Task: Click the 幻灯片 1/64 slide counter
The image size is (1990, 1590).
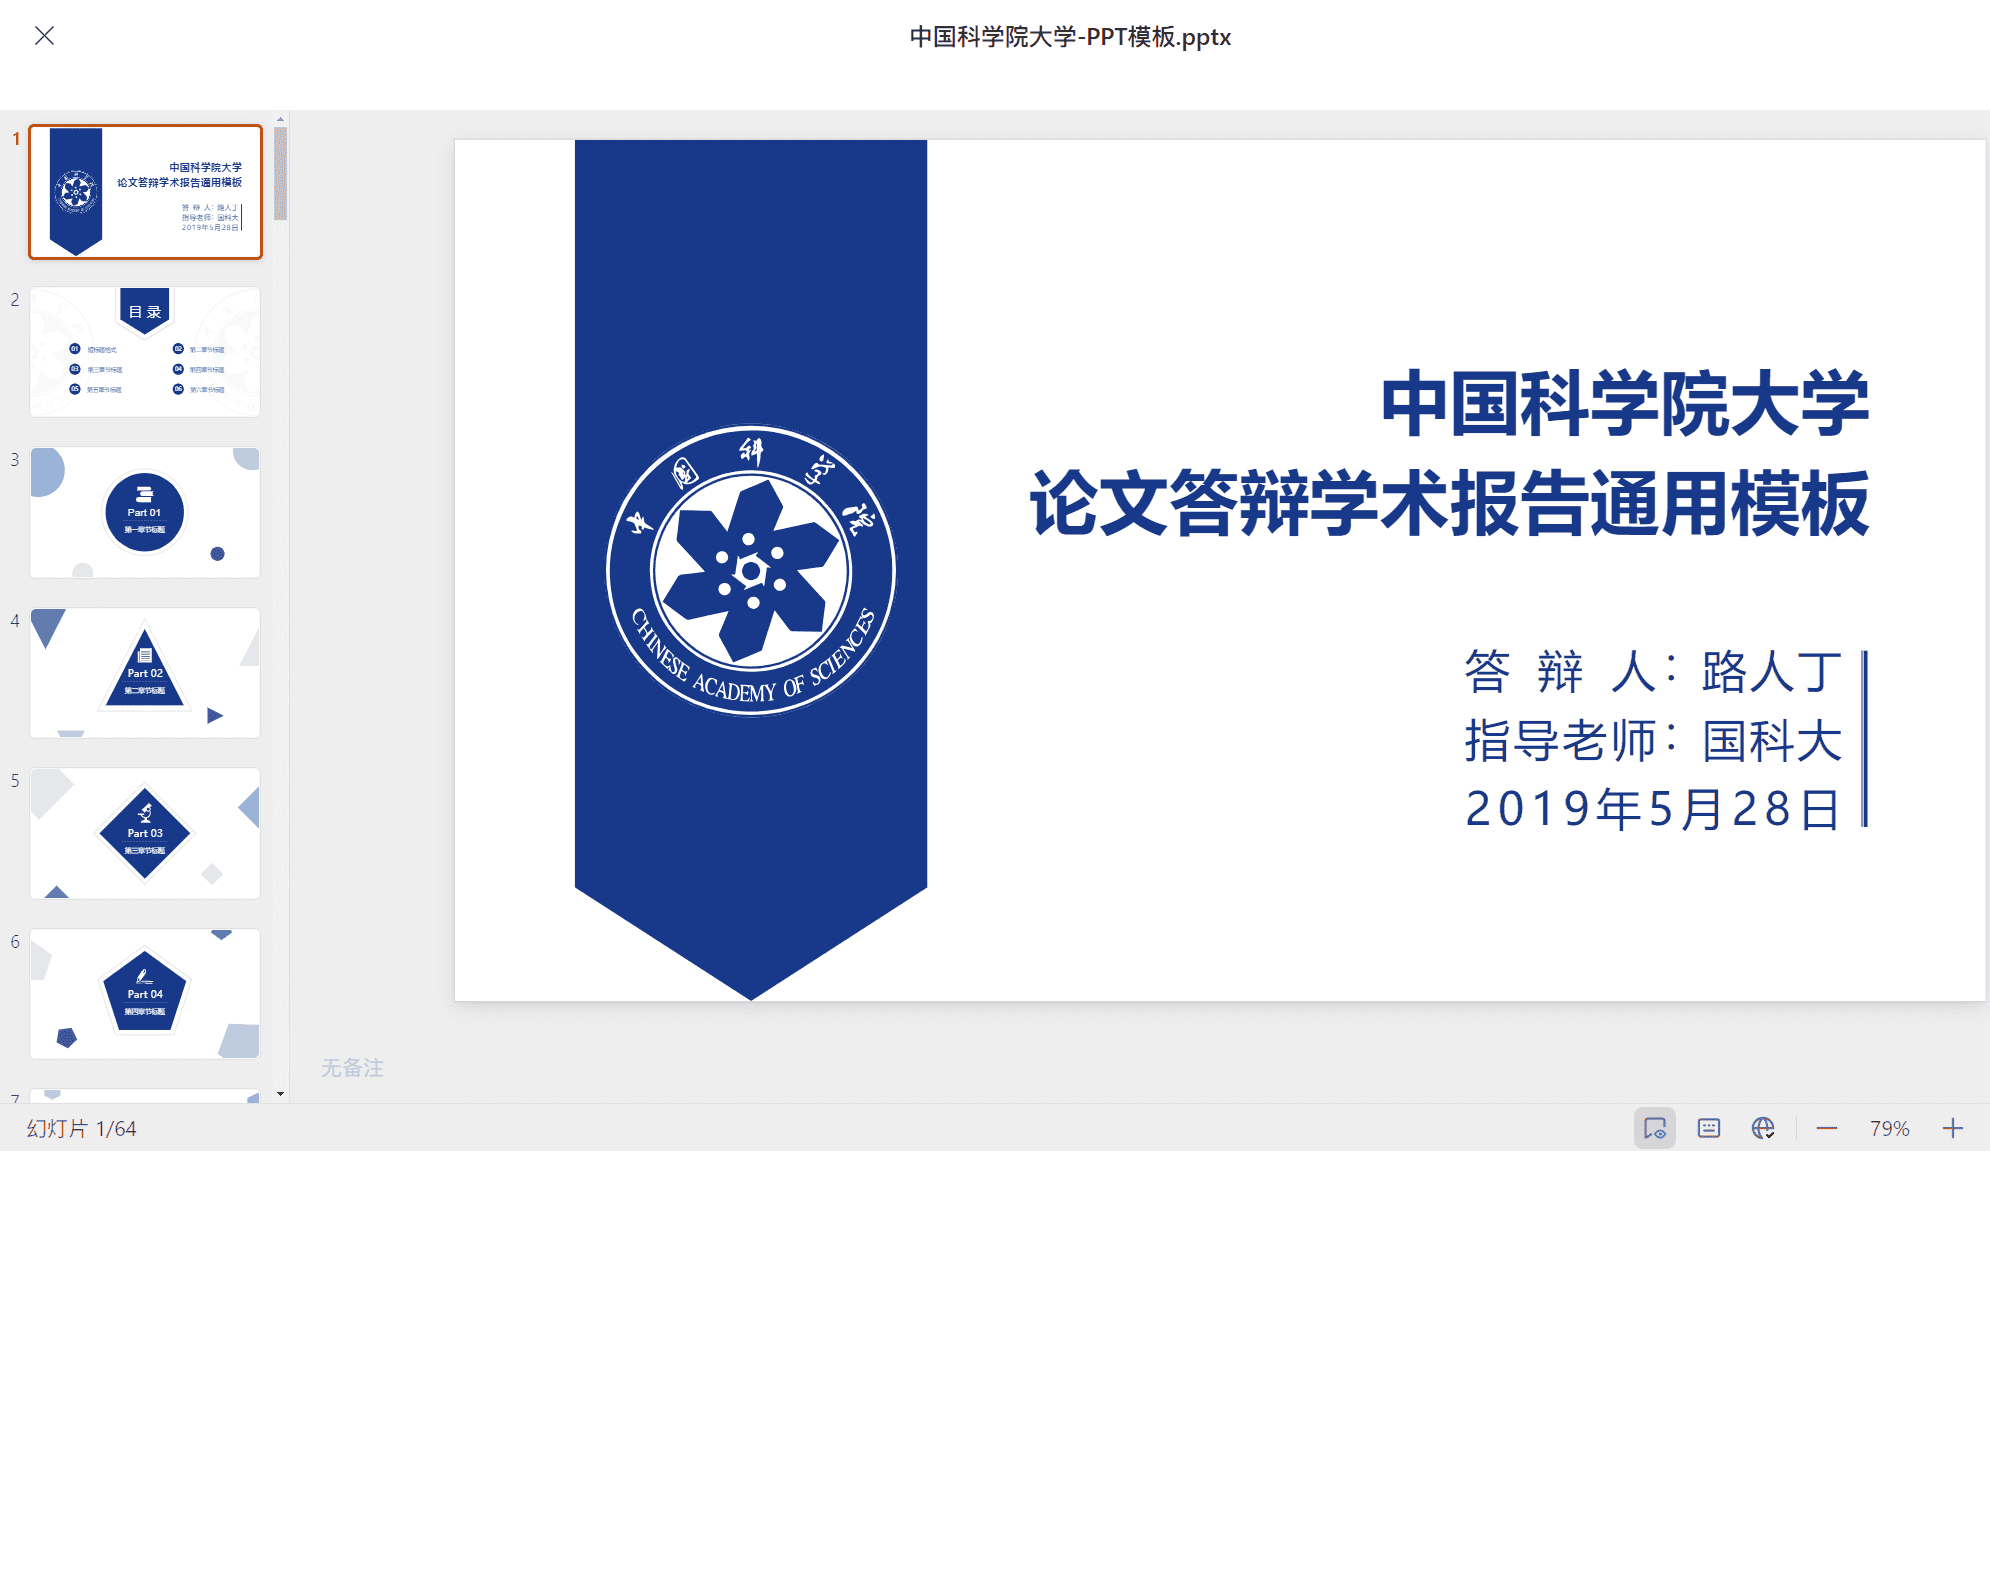Action: coord(81,1128)
